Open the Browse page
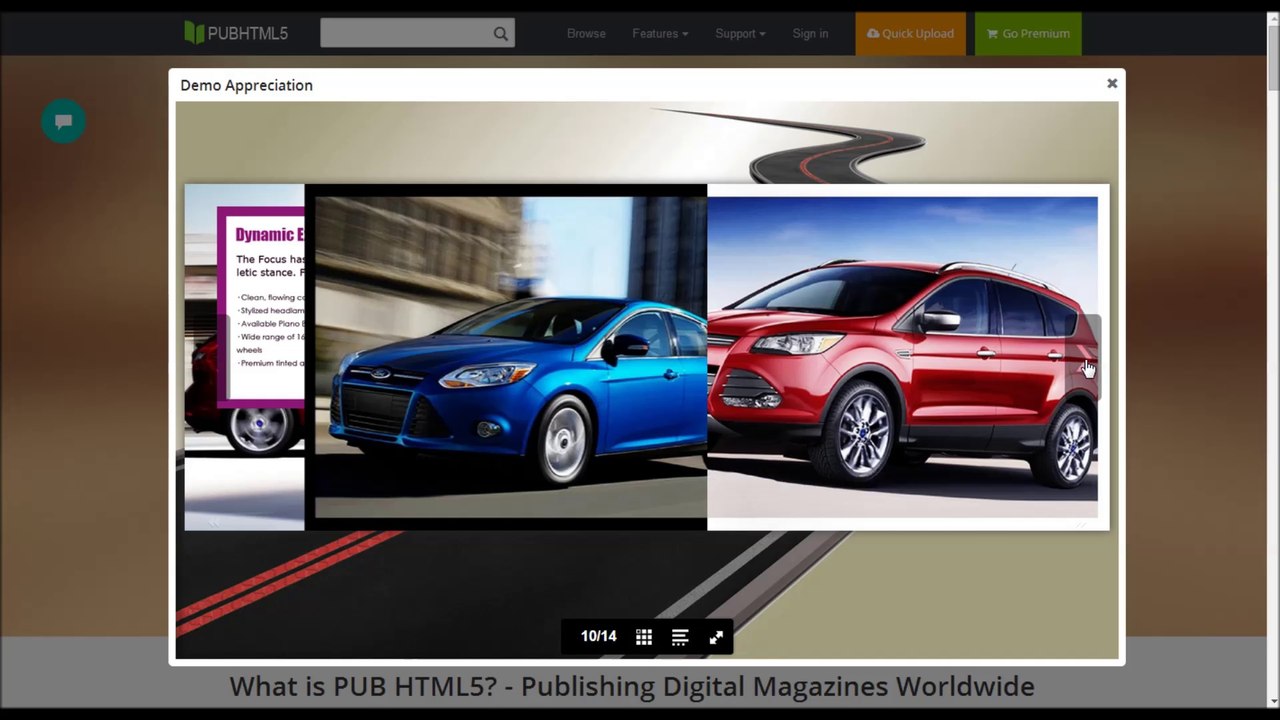 [x=586, y=33]
